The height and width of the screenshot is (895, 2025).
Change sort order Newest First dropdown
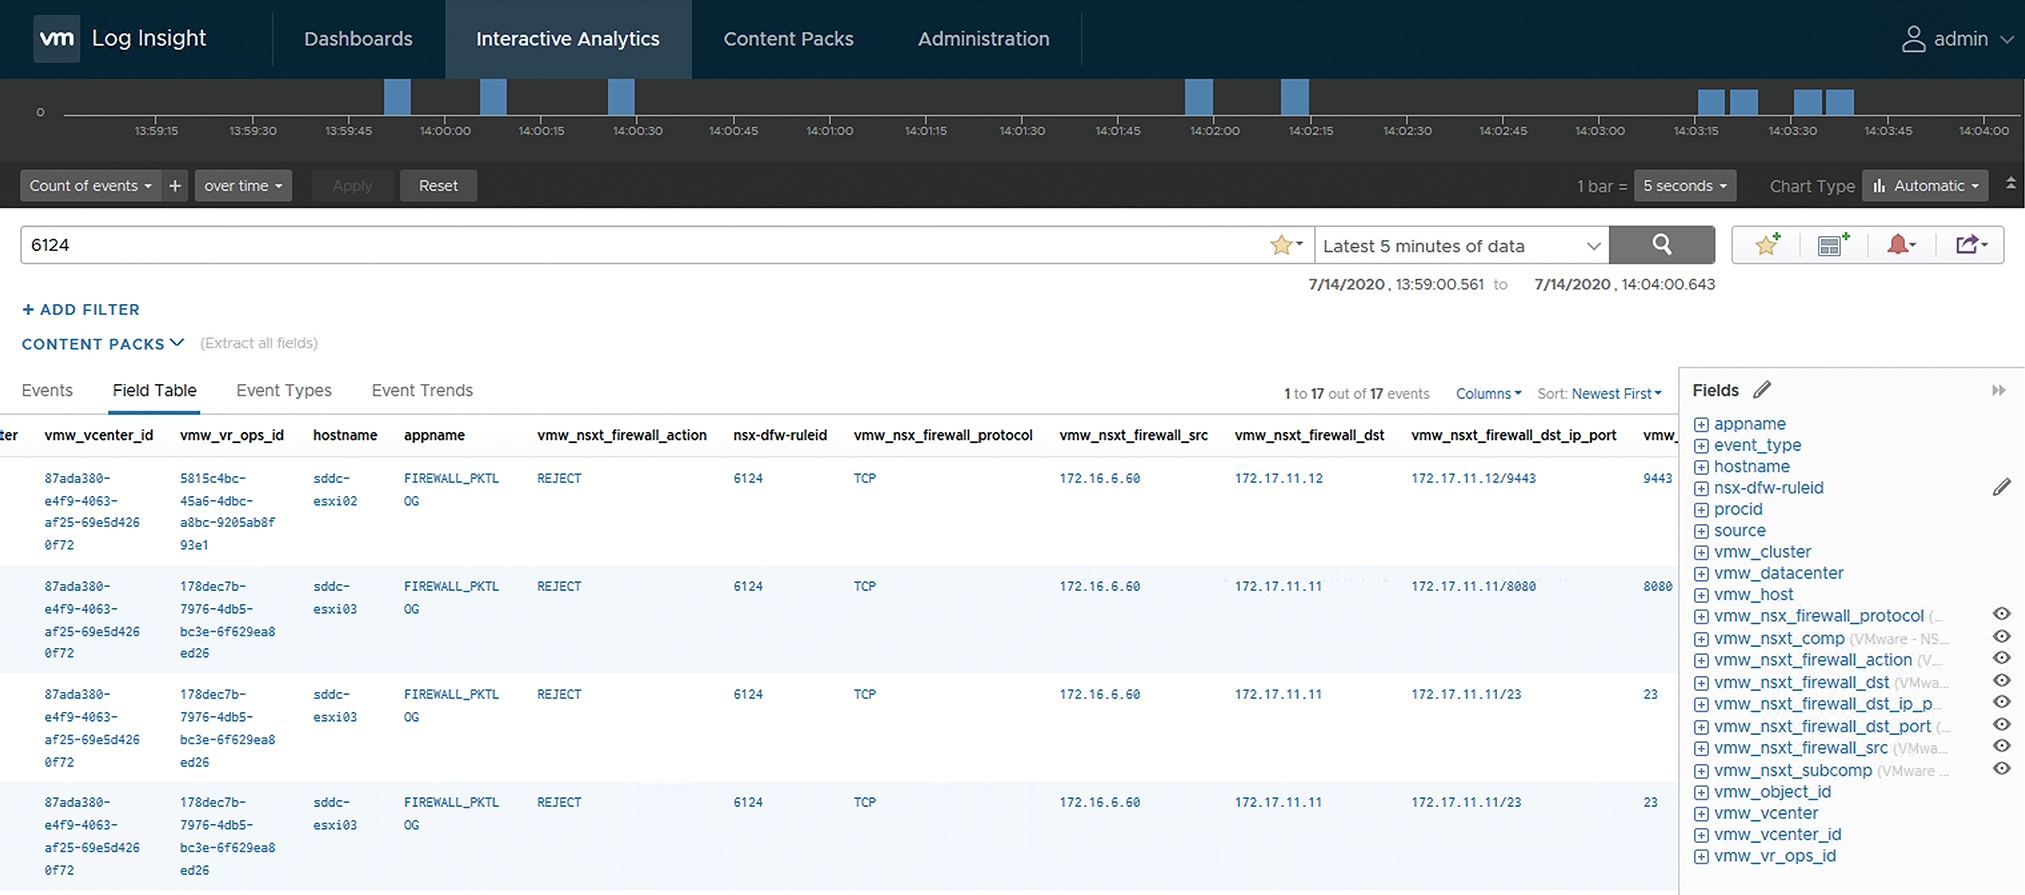point(1616,394)
